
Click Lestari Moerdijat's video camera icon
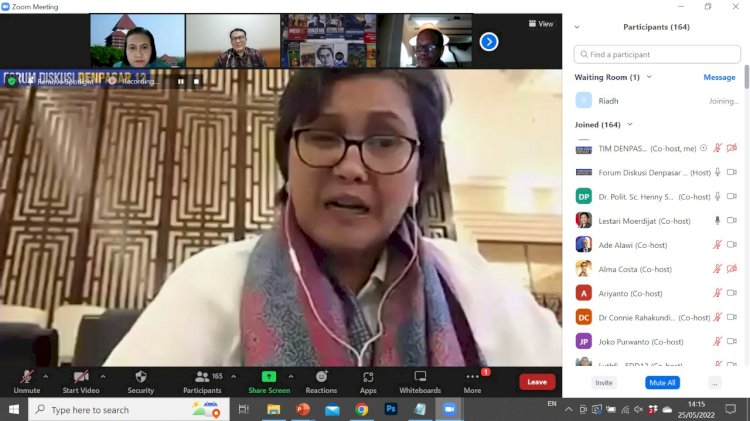pos(732,221)
